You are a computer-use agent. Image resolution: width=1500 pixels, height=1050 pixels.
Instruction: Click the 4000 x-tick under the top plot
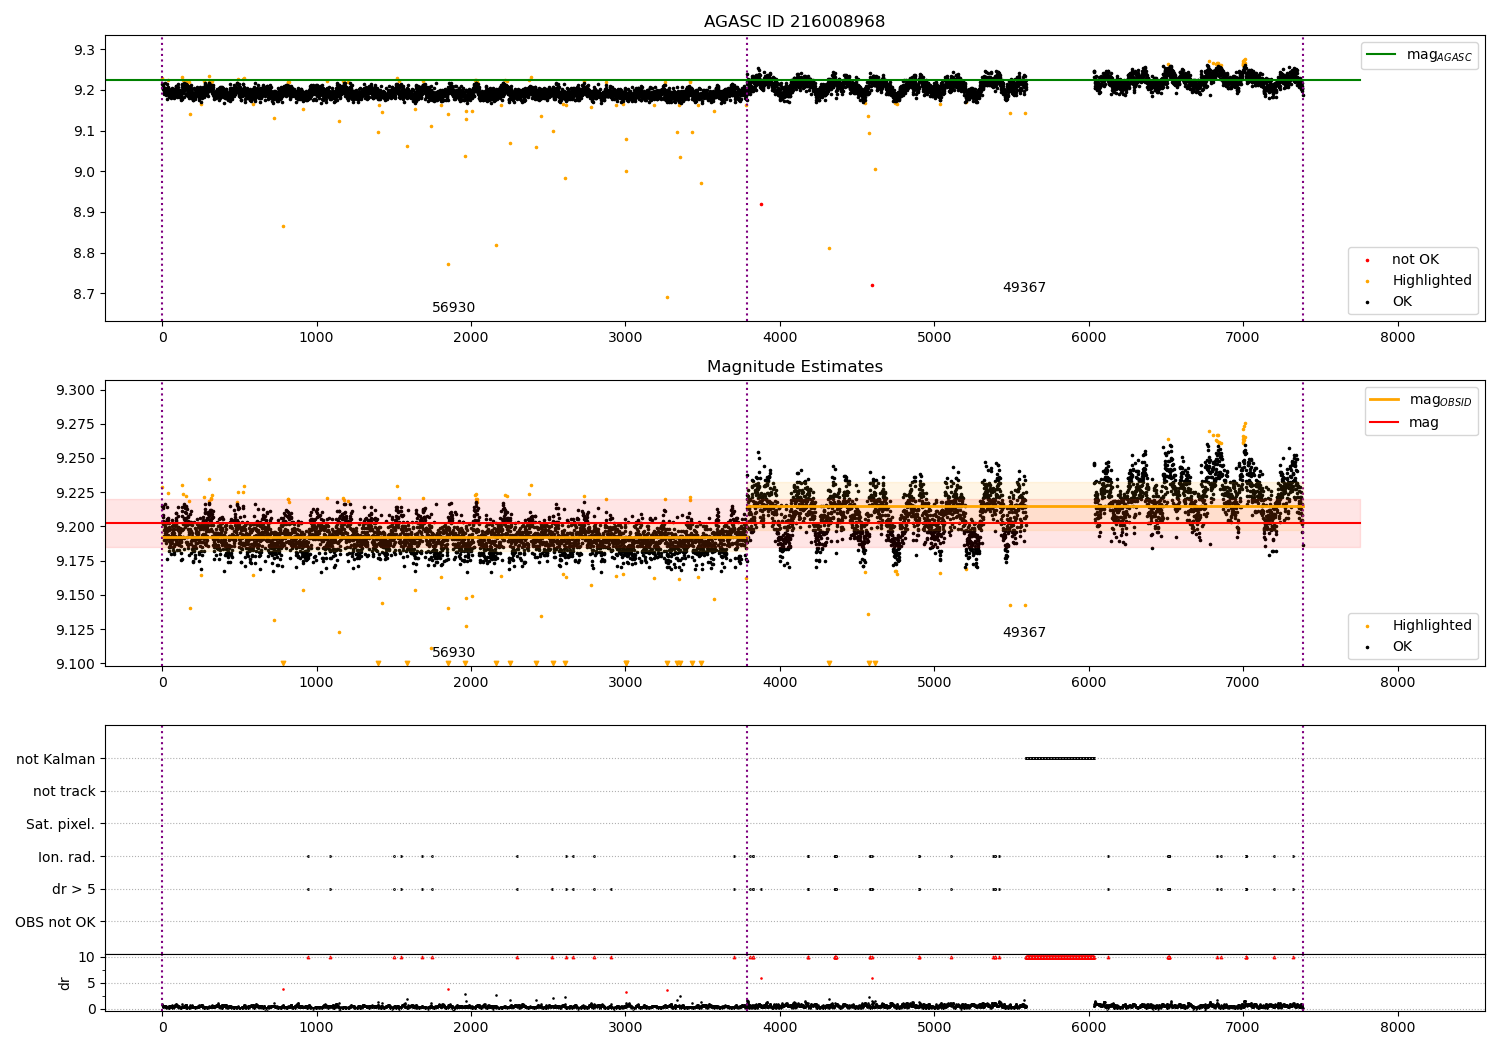(x=780, y=338)
